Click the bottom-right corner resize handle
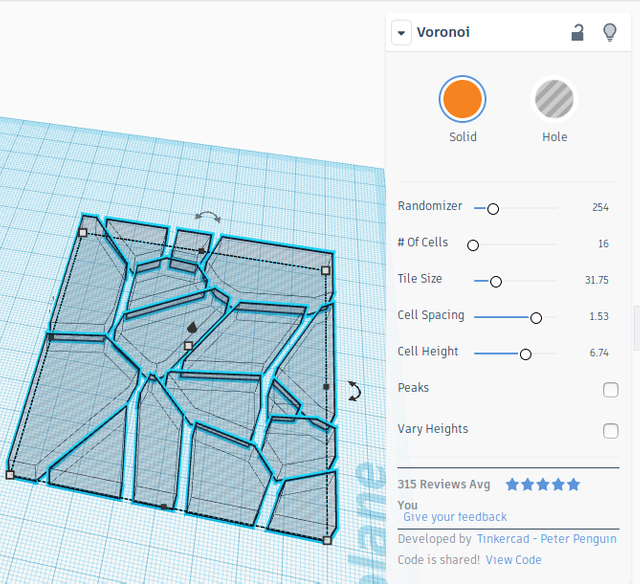This screenshot has width=640, height=584. coord(327,540)
